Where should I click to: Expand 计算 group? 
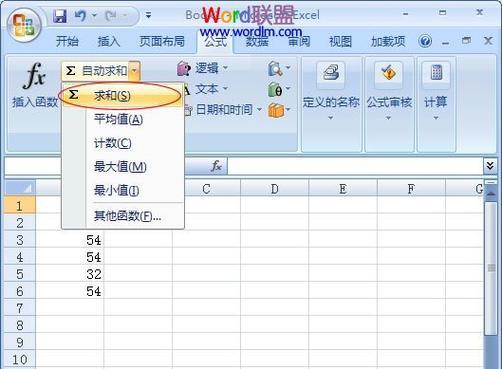coord(436,104)
